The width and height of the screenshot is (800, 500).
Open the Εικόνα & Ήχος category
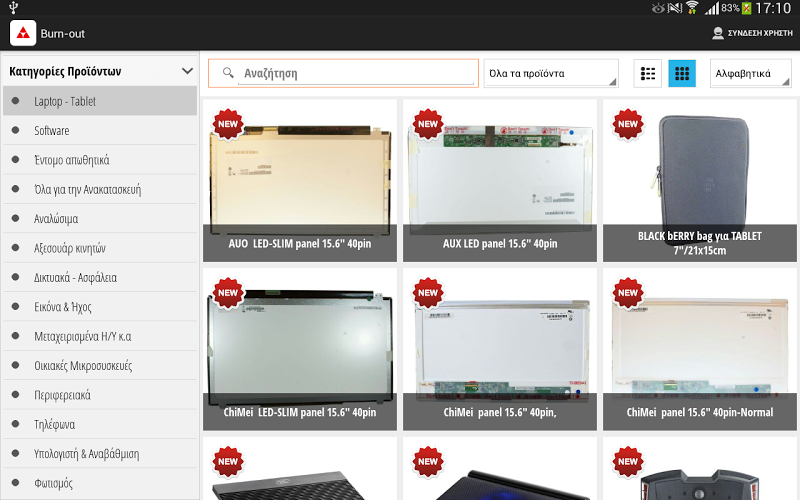100,307
